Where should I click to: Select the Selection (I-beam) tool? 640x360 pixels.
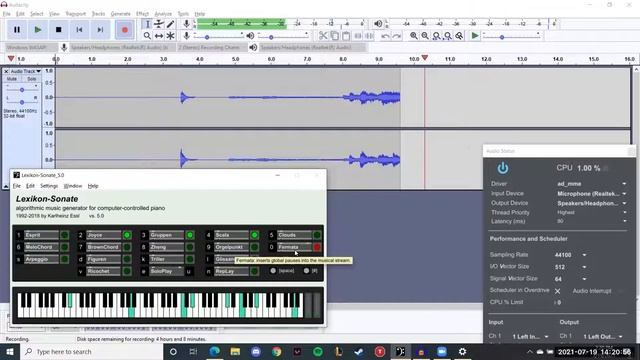click(x=147, y=24)
